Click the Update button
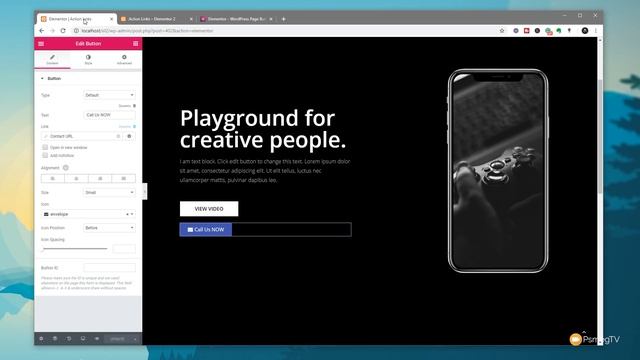640x360 pixels. tap(118, 339)
